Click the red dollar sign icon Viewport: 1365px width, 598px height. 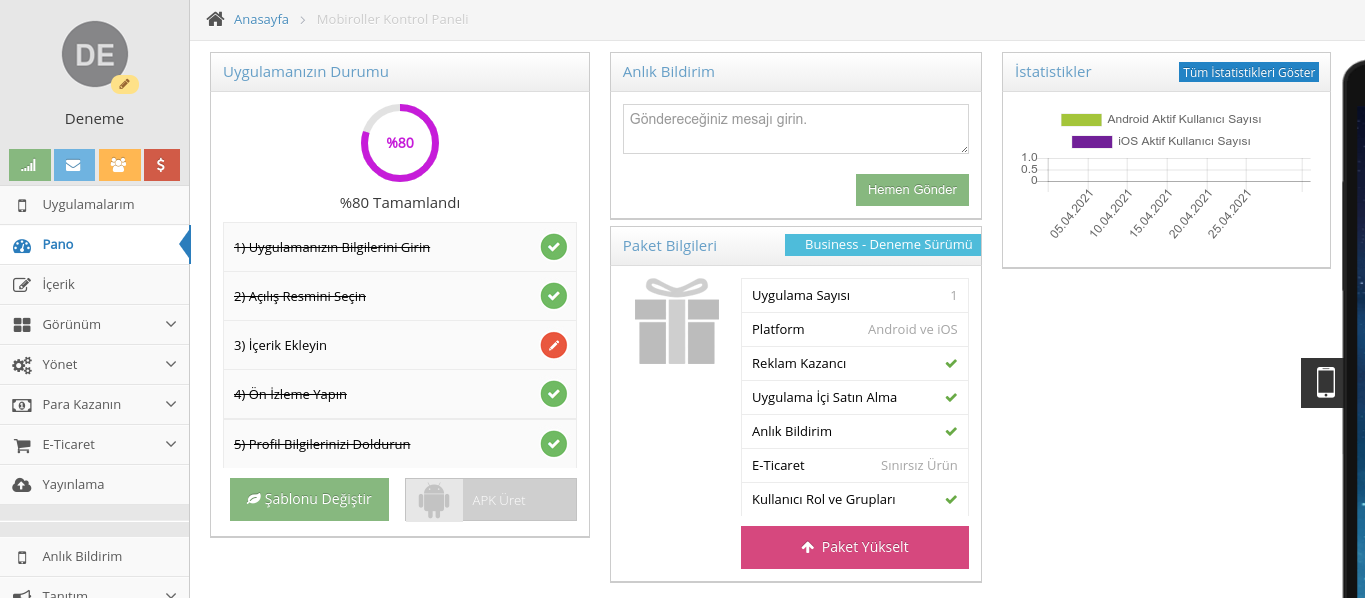coord(162,165)
